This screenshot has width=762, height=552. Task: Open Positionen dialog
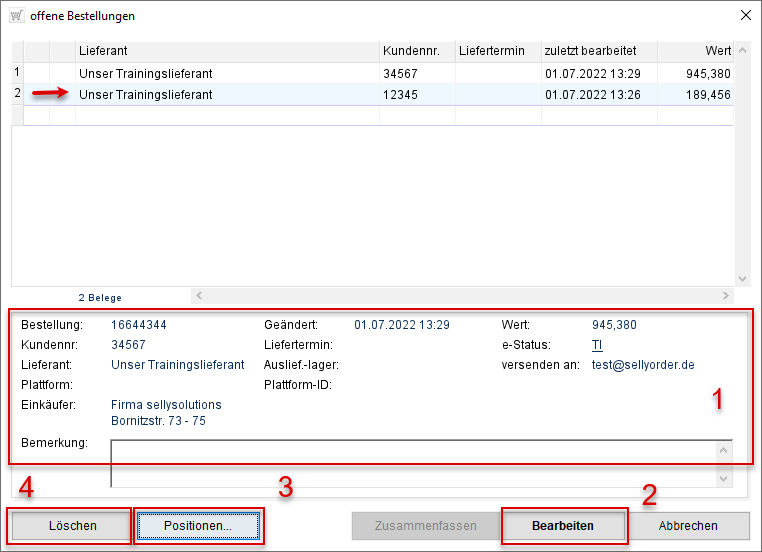click(x=198, y=525)
